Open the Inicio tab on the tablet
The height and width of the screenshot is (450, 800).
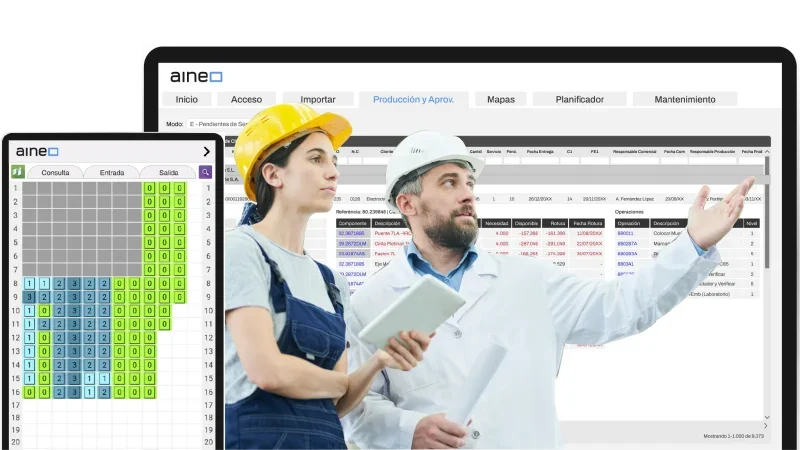(187, 99)
